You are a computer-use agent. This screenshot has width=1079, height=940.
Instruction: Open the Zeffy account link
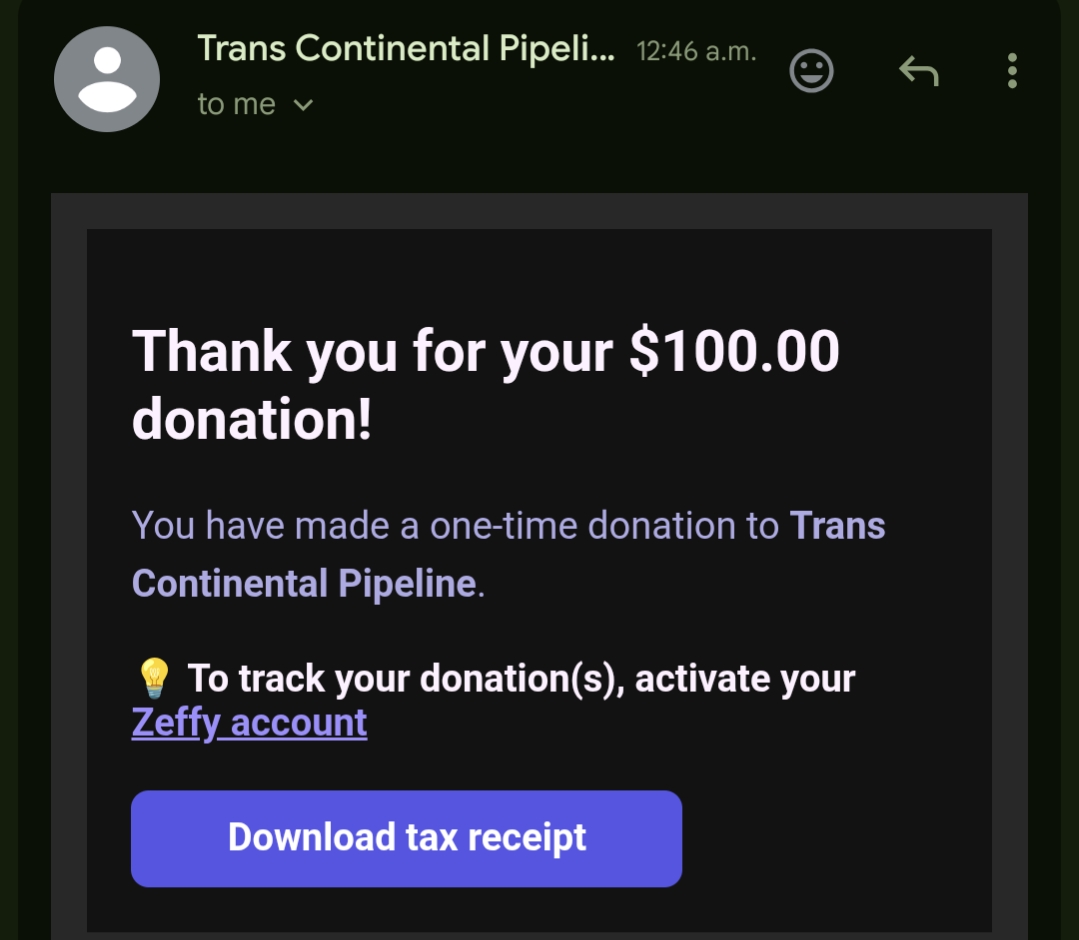point(249,722)
